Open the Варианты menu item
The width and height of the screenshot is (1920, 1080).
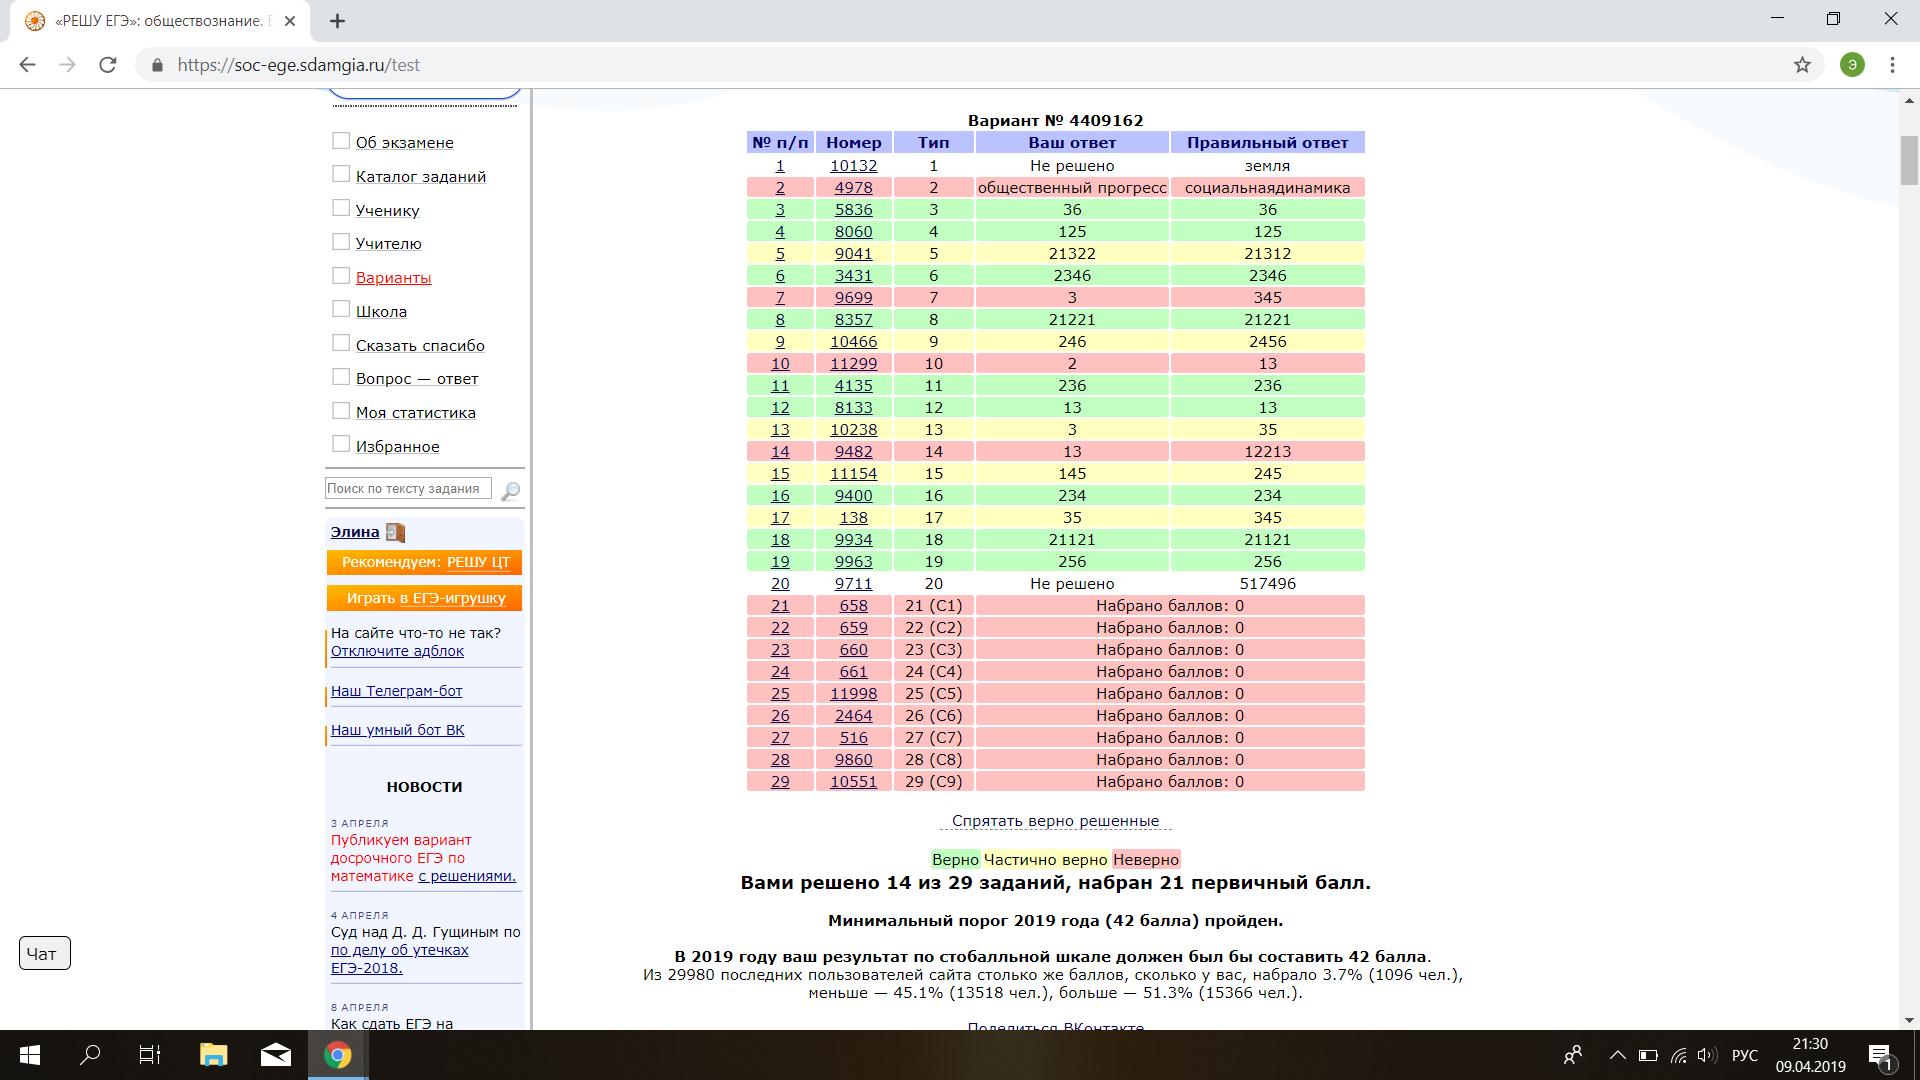tap(394, 278)
